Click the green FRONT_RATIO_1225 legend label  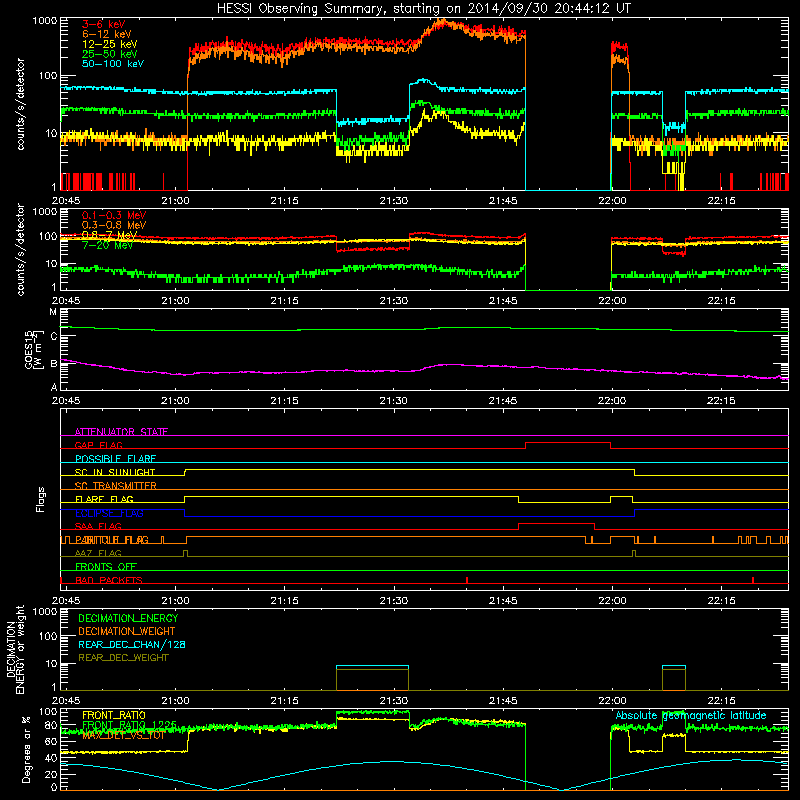(x=129, y=725)
